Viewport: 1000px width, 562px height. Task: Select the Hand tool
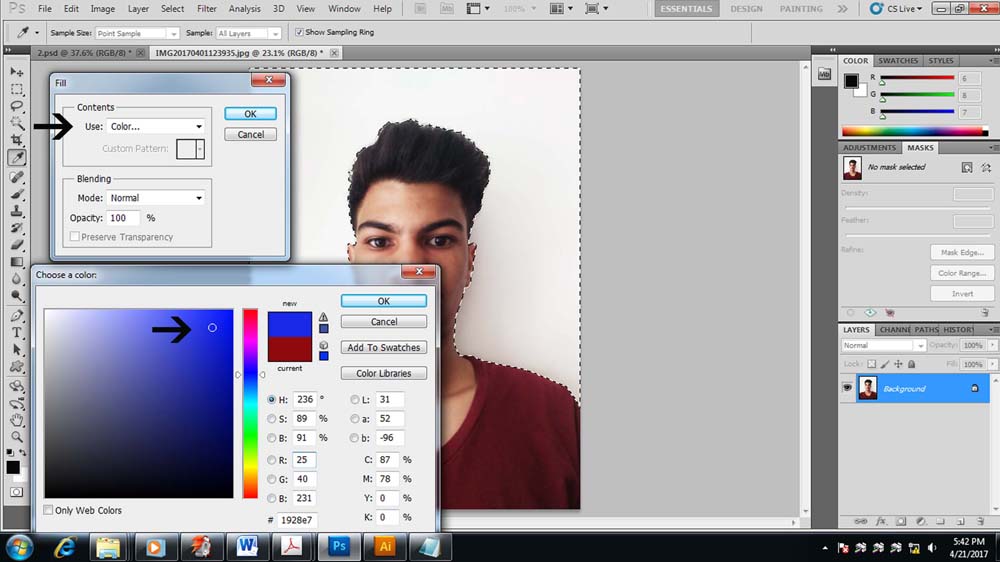coord(17,420)
